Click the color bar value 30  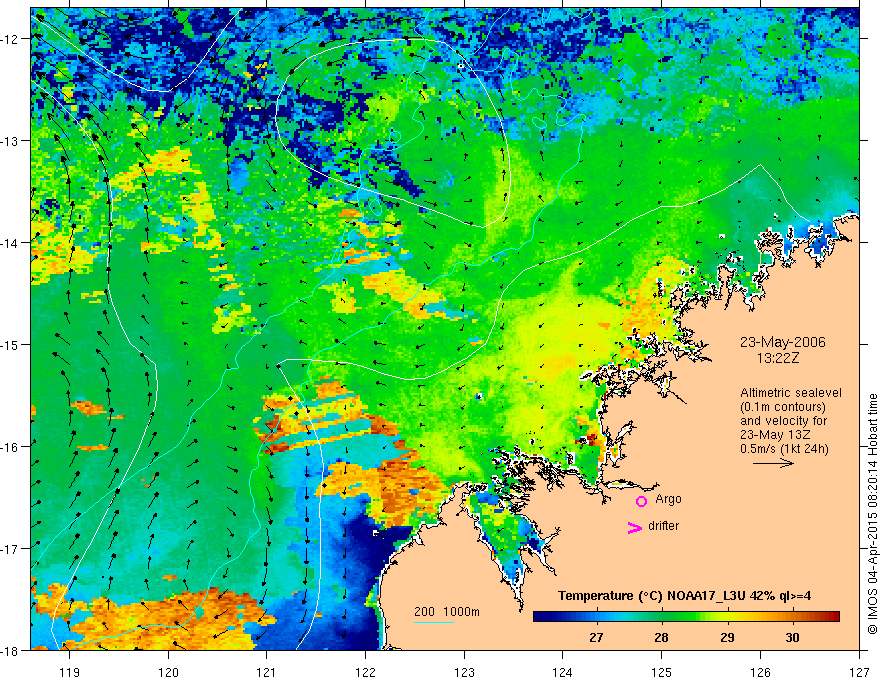792,637
